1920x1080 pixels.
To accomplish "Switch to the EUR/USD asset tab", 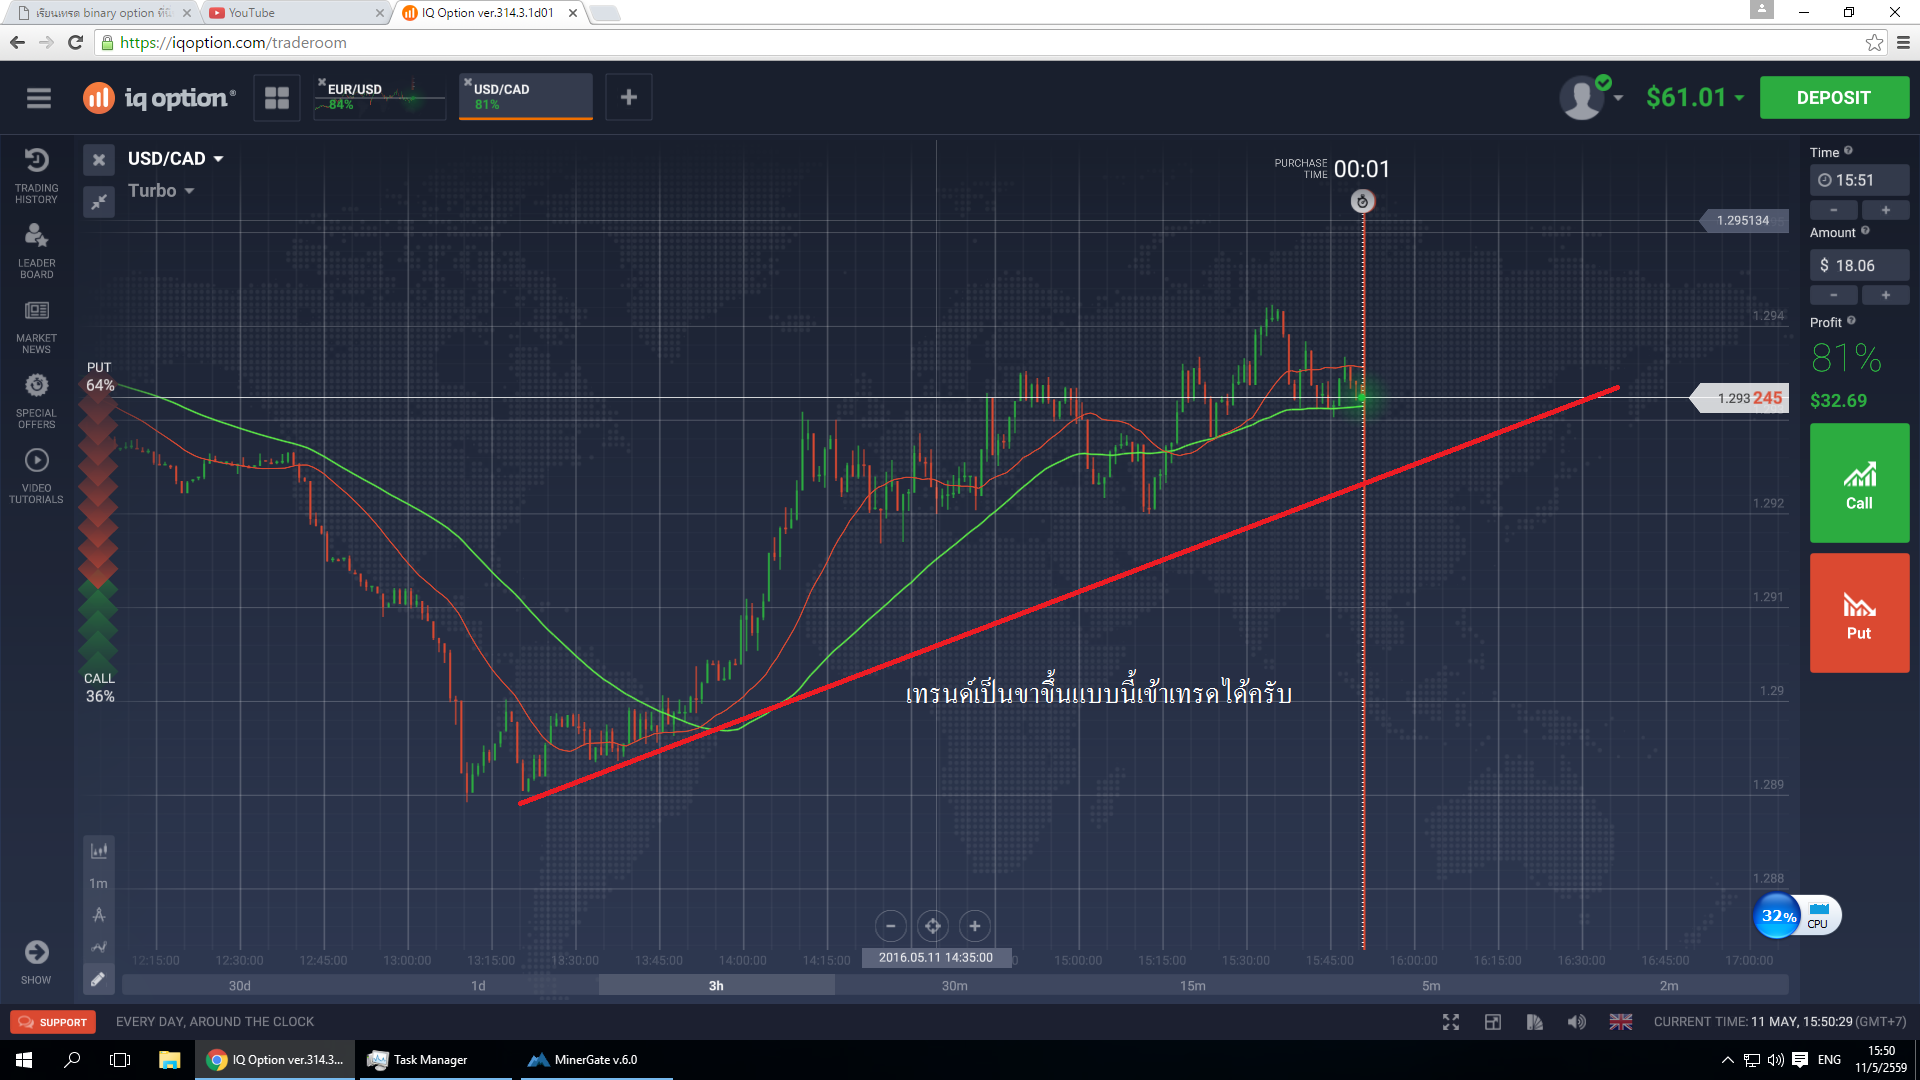I will coord(380,97).
